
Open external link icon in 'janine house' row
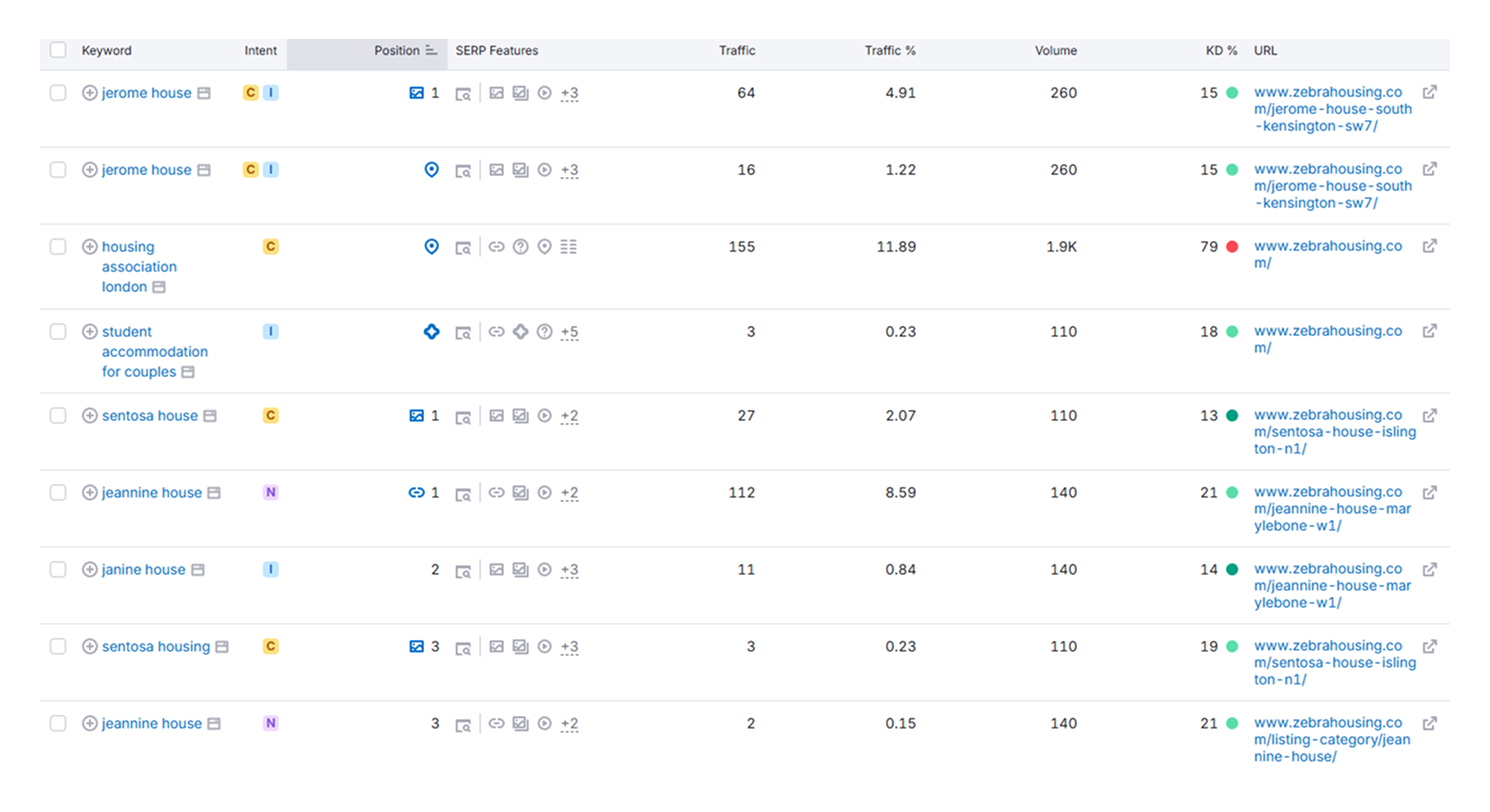click(x=1430, y=569)
